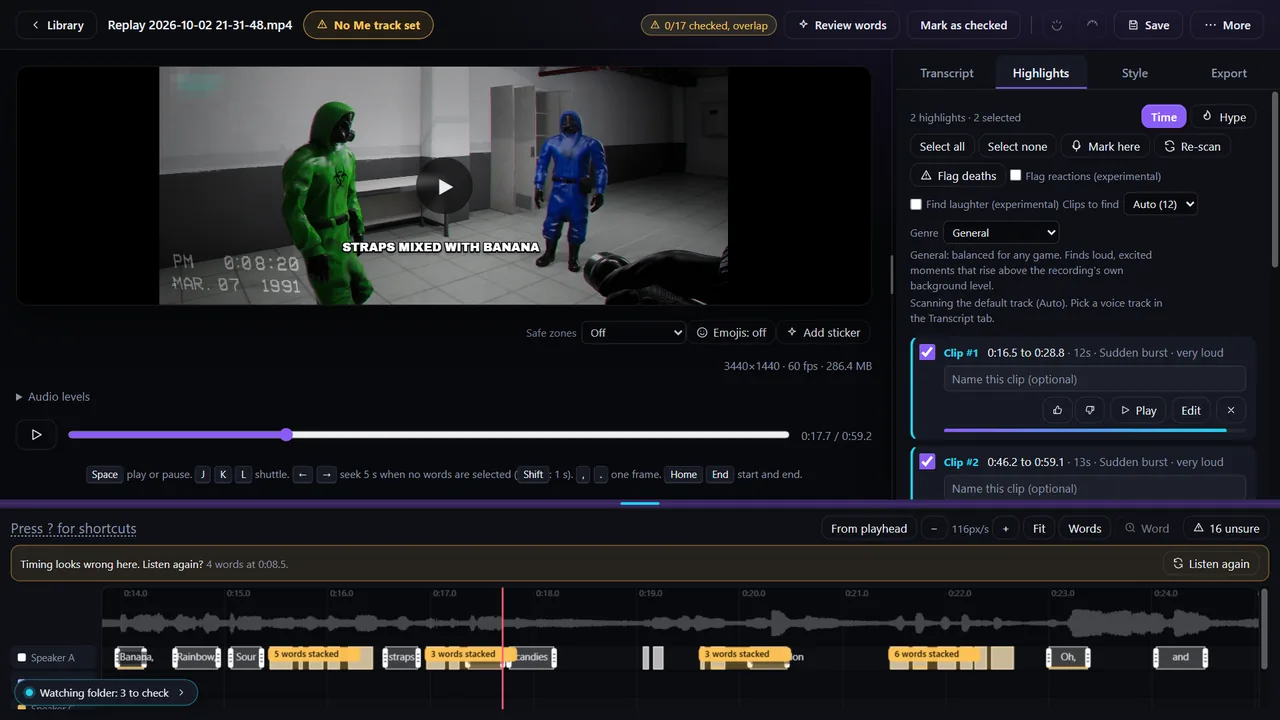Tick the Speaker A checkbox in the timeline
This screenshot has width=1280, height=720.
coord(22,657)
